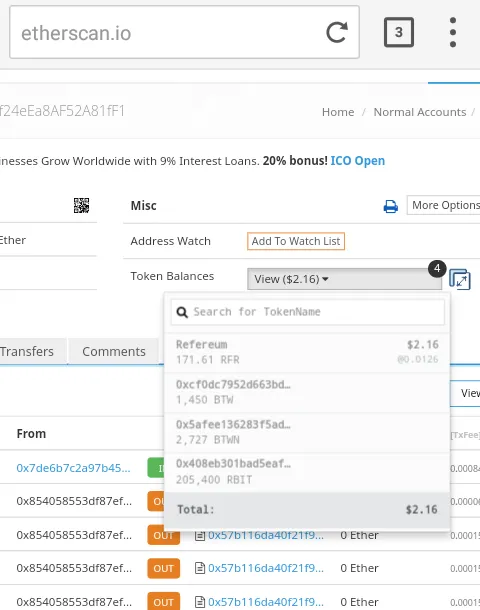Go to the Home breadcrumb link

[x=338, y=112]
